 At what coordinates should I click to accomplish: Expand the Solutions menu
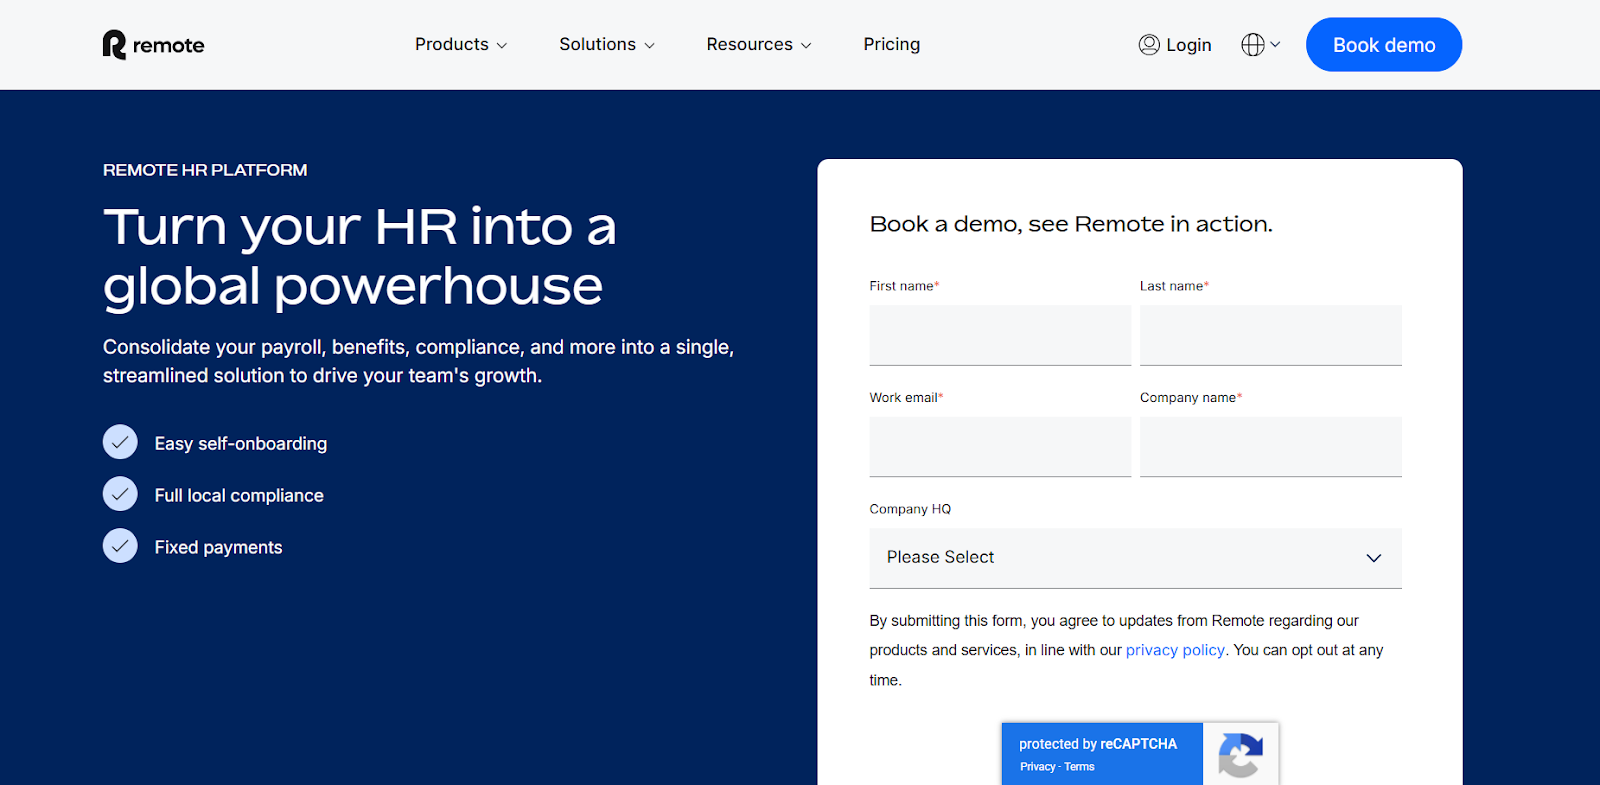point(607,44)
